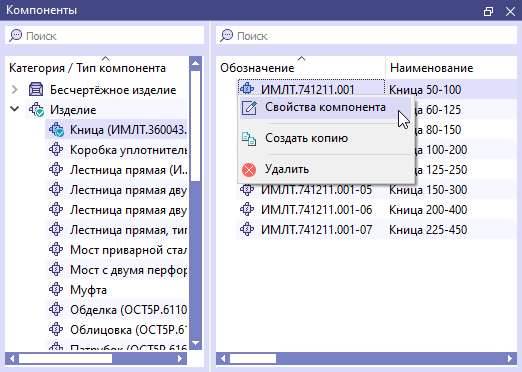The height and width of the screenshot is (372, 522).
Task: Select the Бесчертёжное изделие tree label
Action: coord(113,90)
